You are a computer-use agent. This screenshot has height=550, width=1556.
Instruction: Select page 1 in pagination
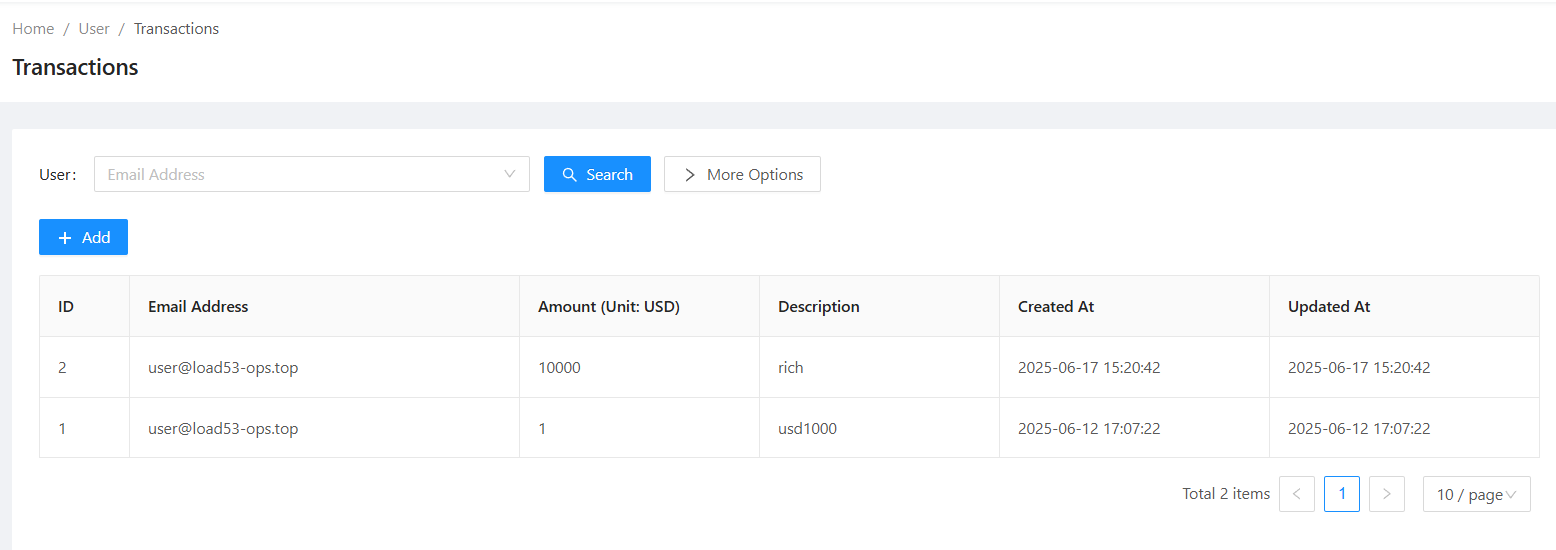click(1341, 494)
